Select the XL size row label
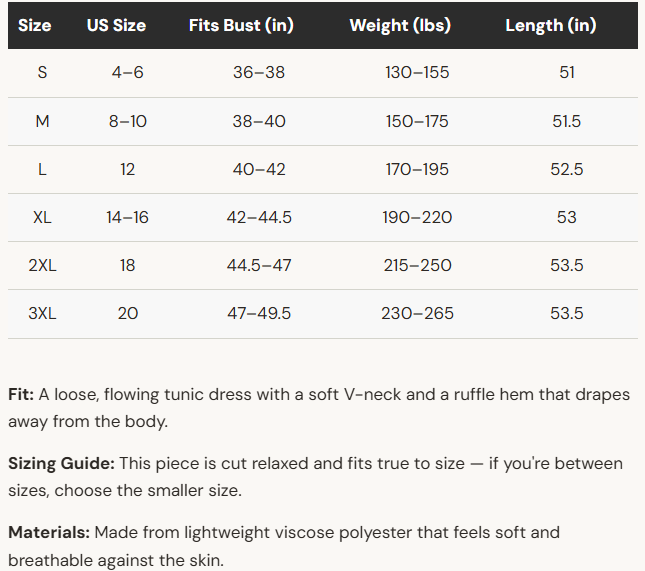Screen dimensions: 645x571 (42, 217)
